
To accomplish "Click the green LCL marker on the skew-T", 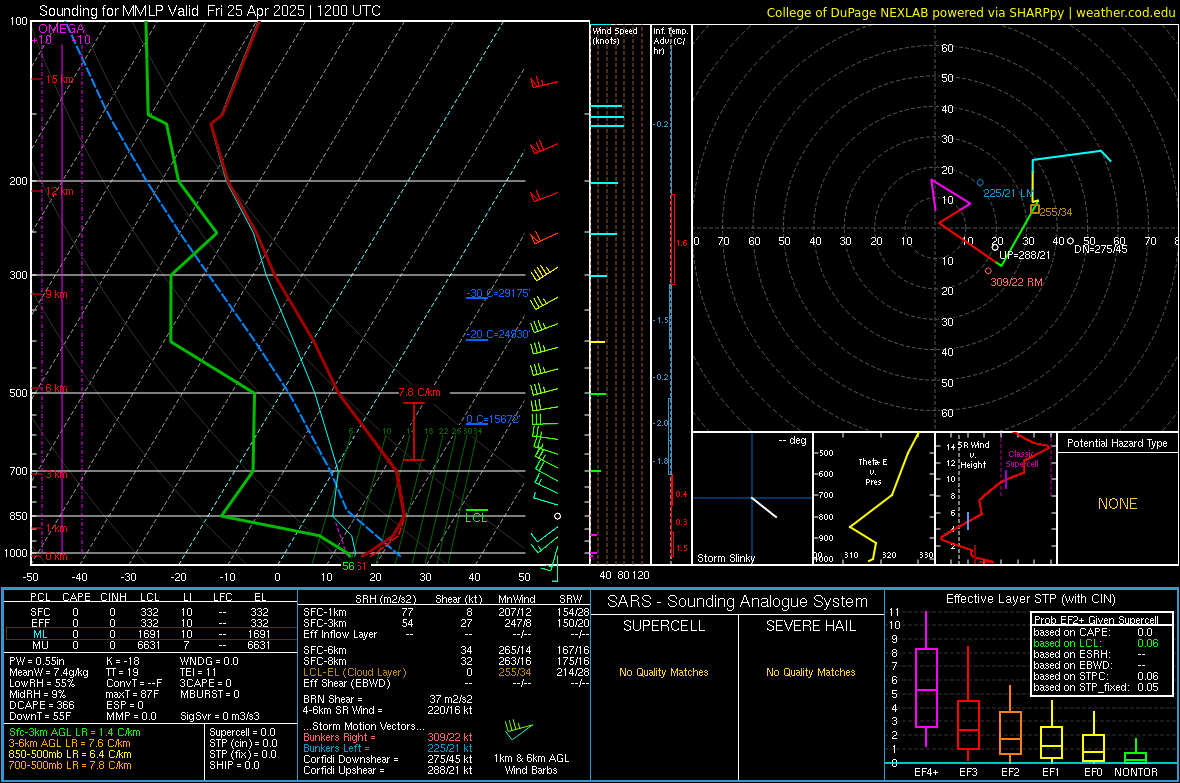I will (x=476, y=516).
